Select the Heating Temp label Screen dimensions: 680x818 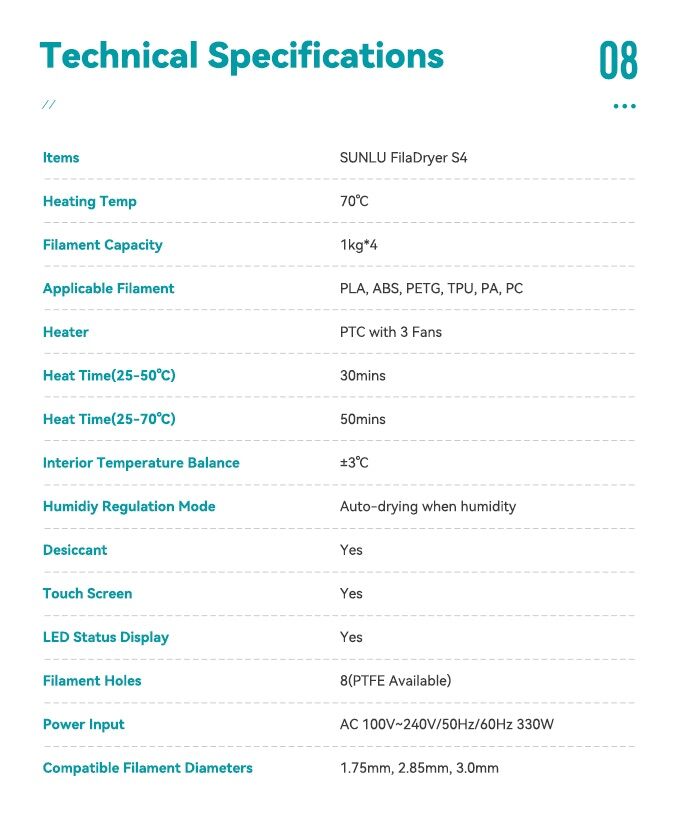(x=89, y=201)
